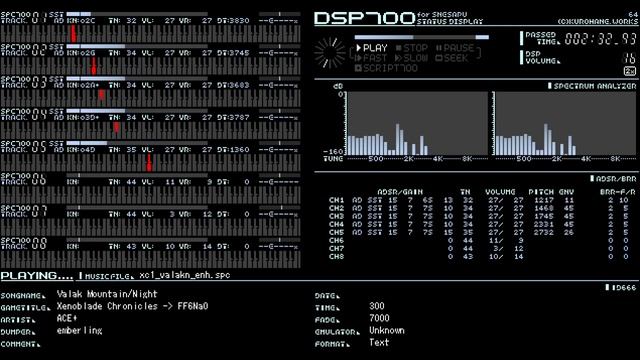
Task: Click the KUROHANE.WORKS copyright text
Action: [x=598, y=22]
